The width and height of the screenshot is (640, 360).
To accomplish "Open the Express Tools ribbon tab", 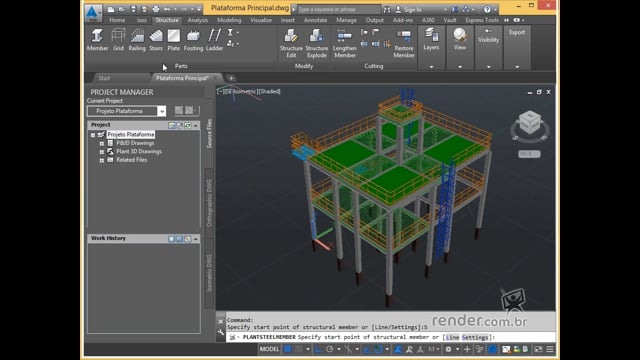I will [482, 20].
